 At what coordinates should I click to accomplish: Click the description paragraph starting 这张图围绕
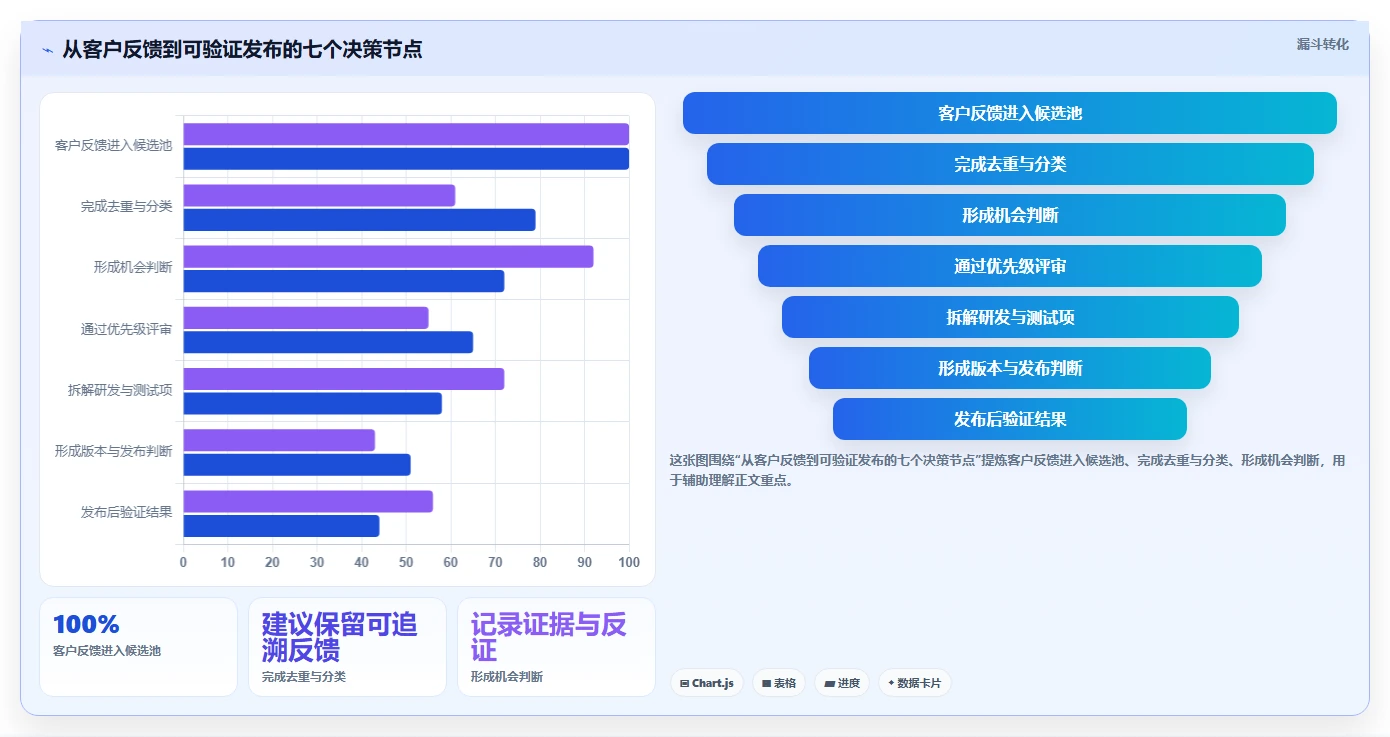point(1008,470)
